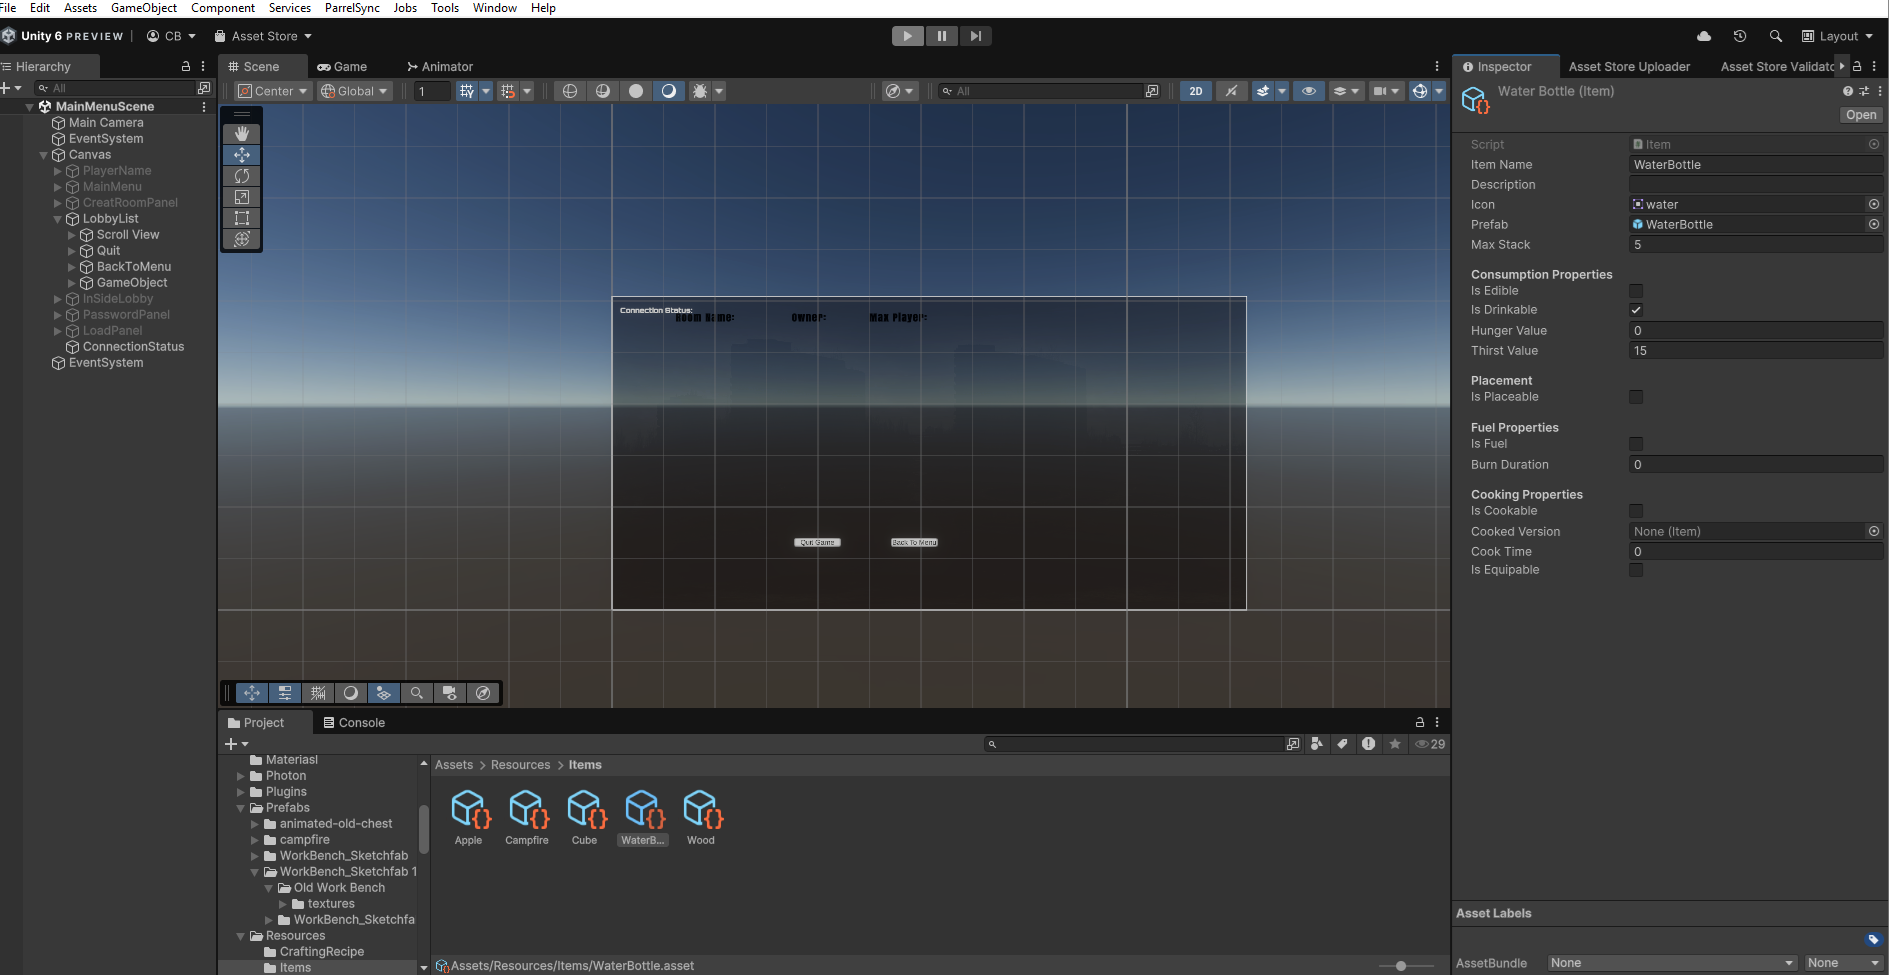Open the Project add (+) dropdown
The height and width of the screenshot is (975, 1889).
coord(236,744)
